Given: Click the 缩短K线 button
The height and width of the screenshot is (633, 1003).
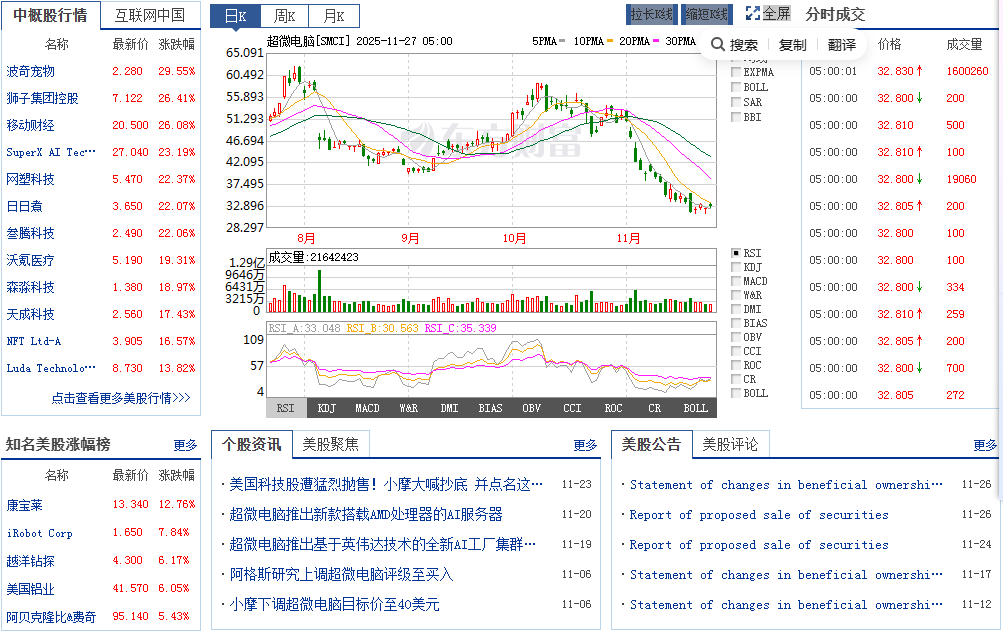Looking at the screenshot, I should point(706,14).
